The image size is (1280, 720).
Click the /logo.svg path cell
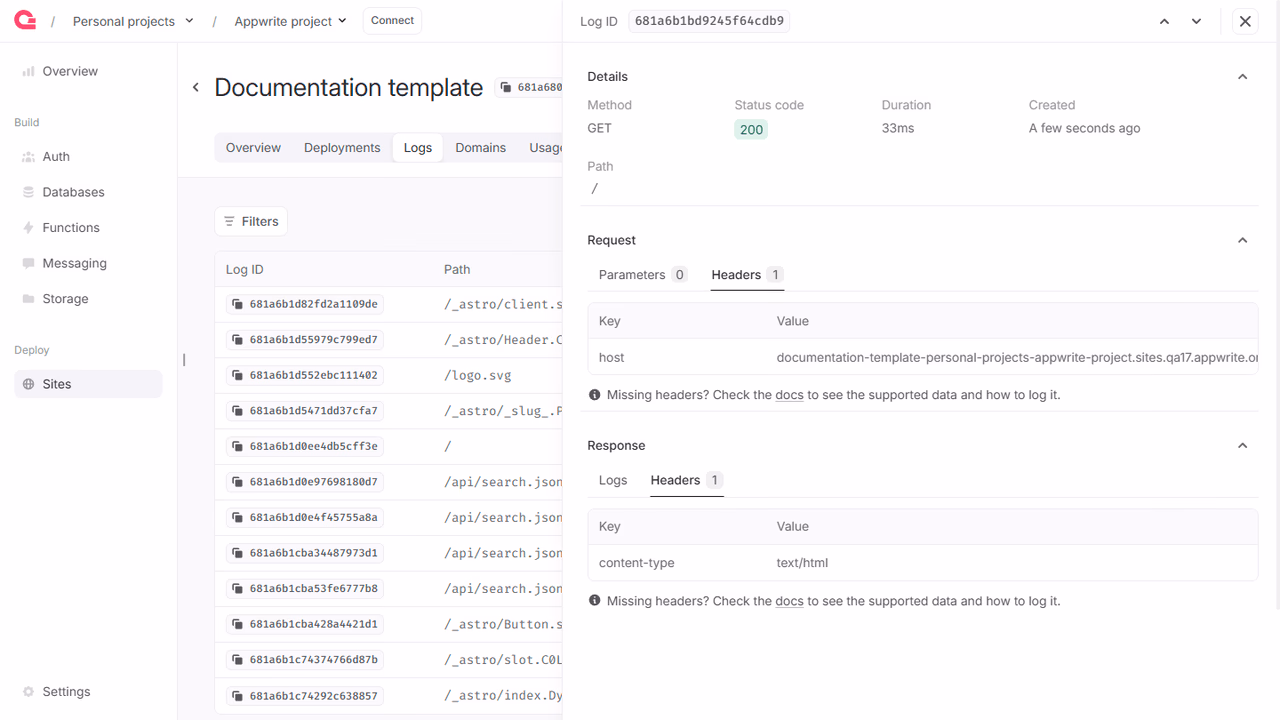477,375
